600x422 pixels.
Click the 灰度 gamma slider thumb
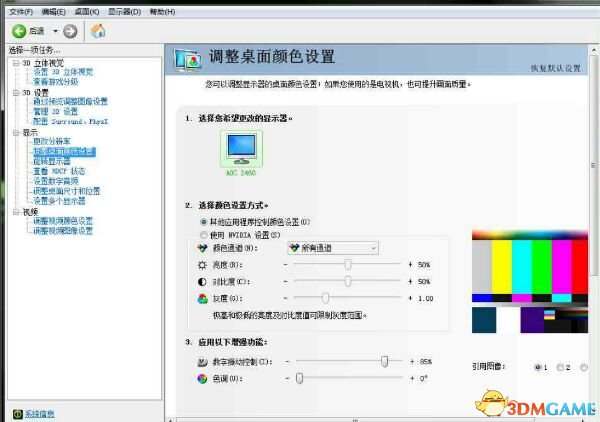pos(325,298)
